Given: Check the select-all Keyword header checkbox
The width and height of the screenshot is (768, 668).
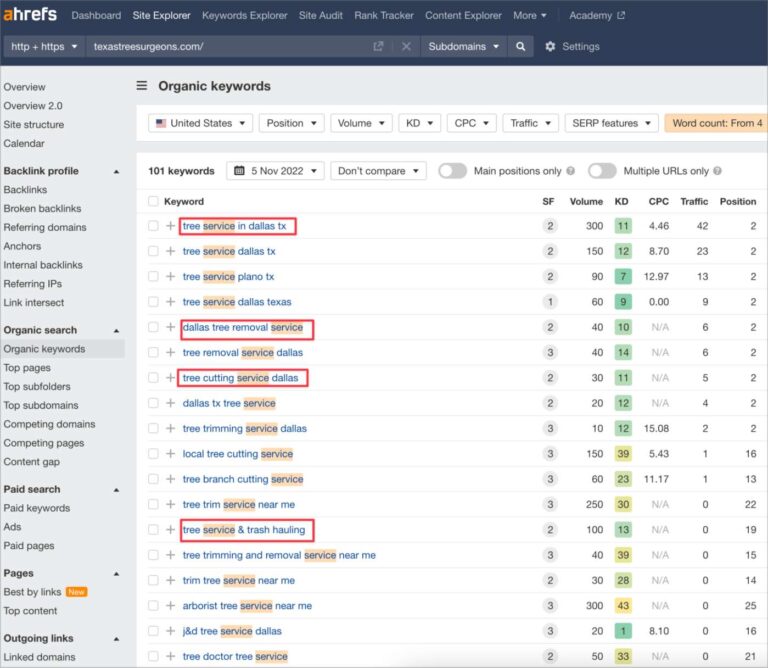Looking at the screenshot, I should click(153, 201).
